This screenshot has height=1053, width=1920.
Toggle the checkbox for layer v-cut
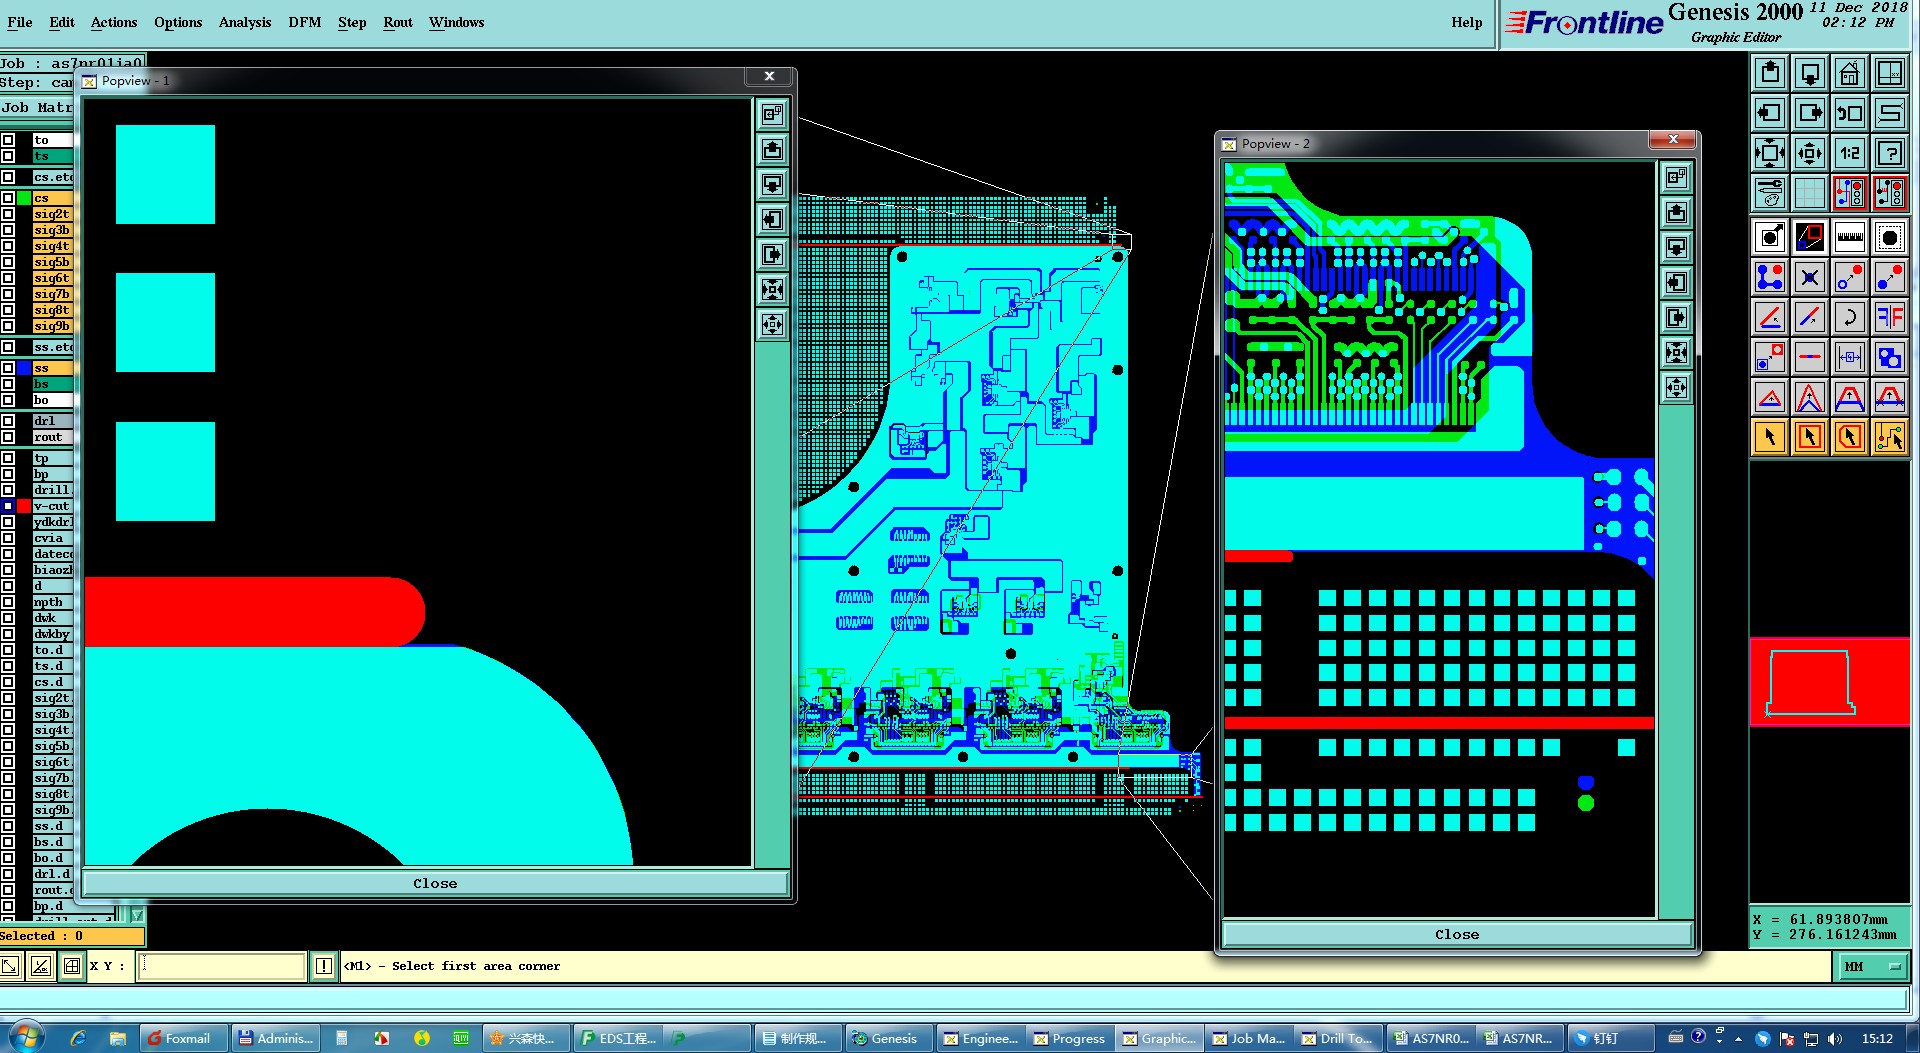click(x=8, y=506)
